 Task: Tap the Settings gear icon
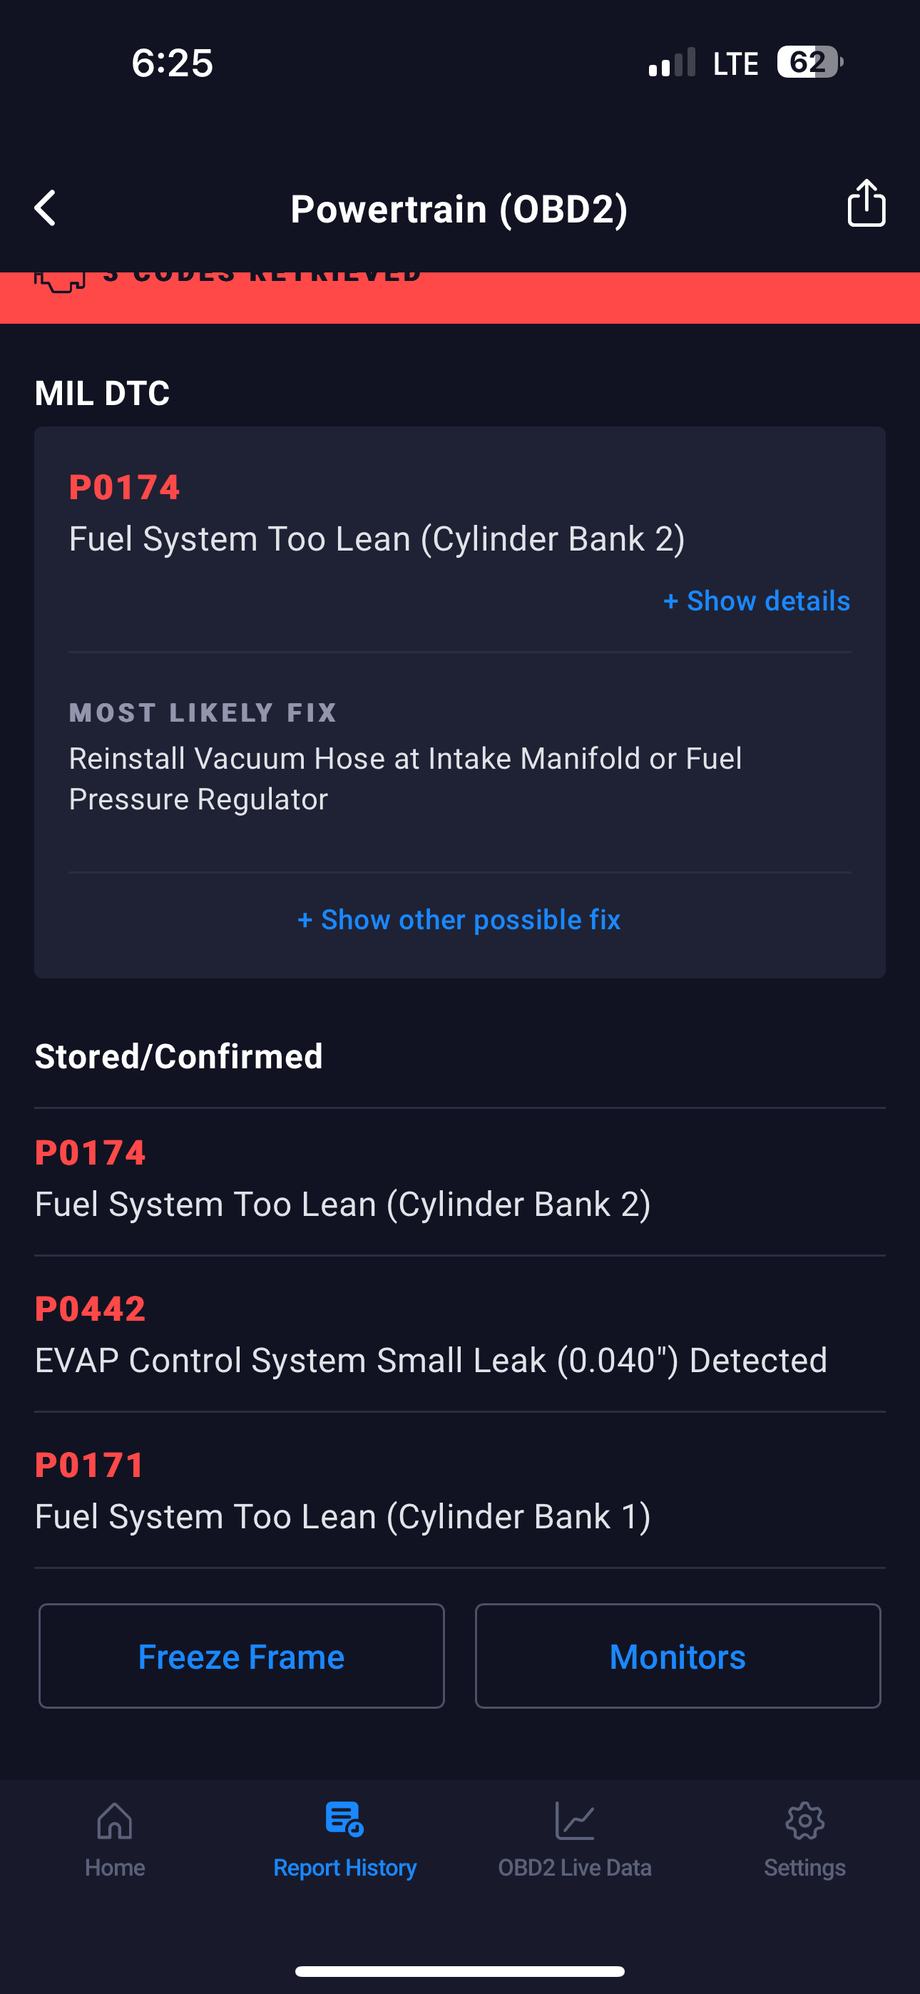[805, 1821]
